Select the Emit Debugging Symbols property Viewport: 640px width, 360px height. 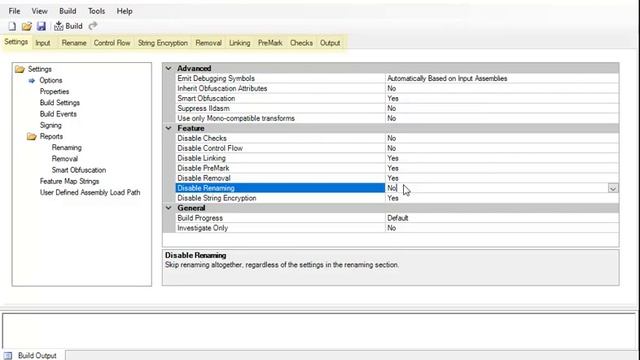(280, 78)
